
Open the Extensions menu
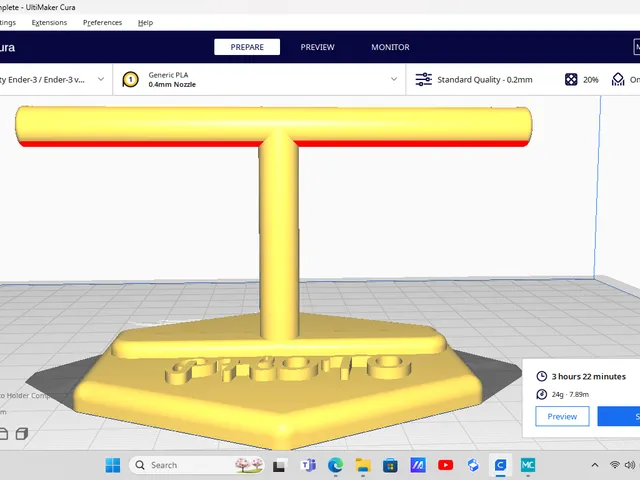click(49, 22)
